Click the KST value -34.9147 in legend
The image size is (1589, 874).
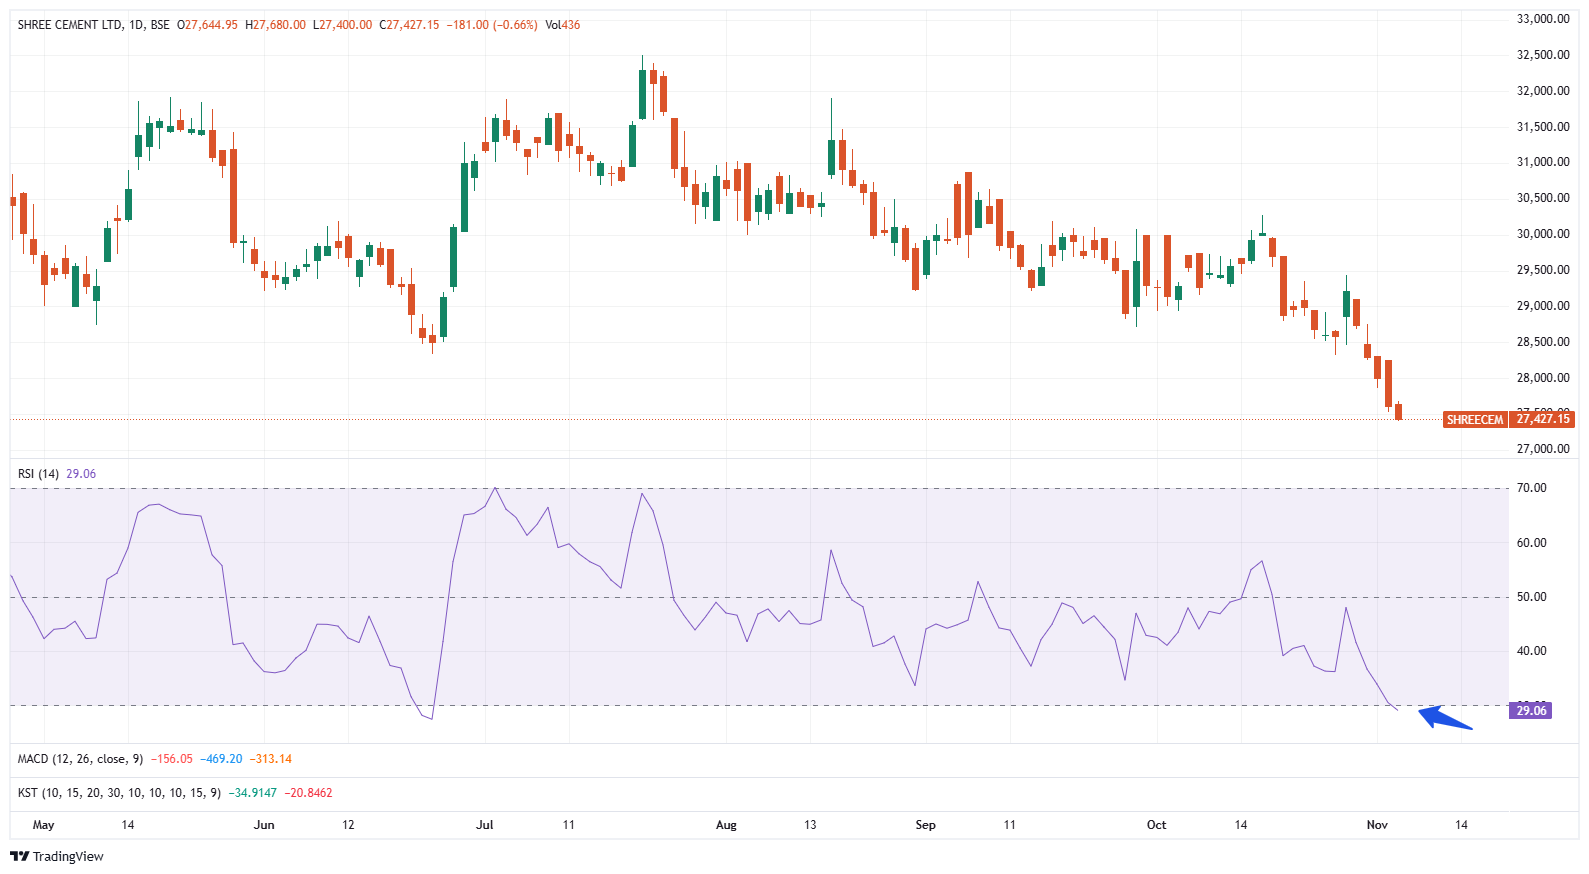coord(252,793)
